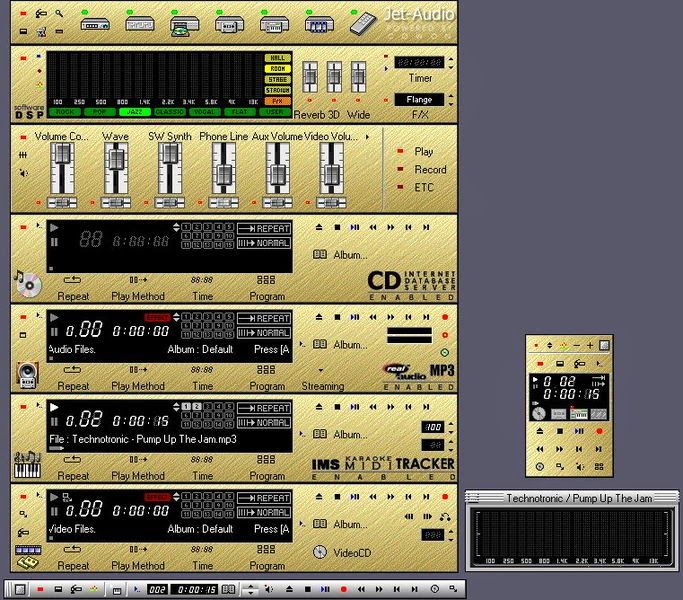Click the magnifier icon in the top bar
683x600 pixels.
[x=59, y=14]
